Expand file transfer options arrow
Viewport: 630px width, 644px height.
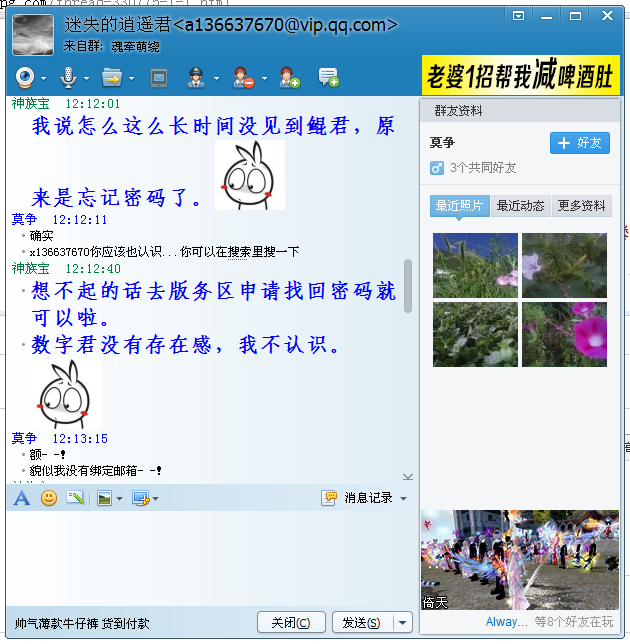(131, 78)
